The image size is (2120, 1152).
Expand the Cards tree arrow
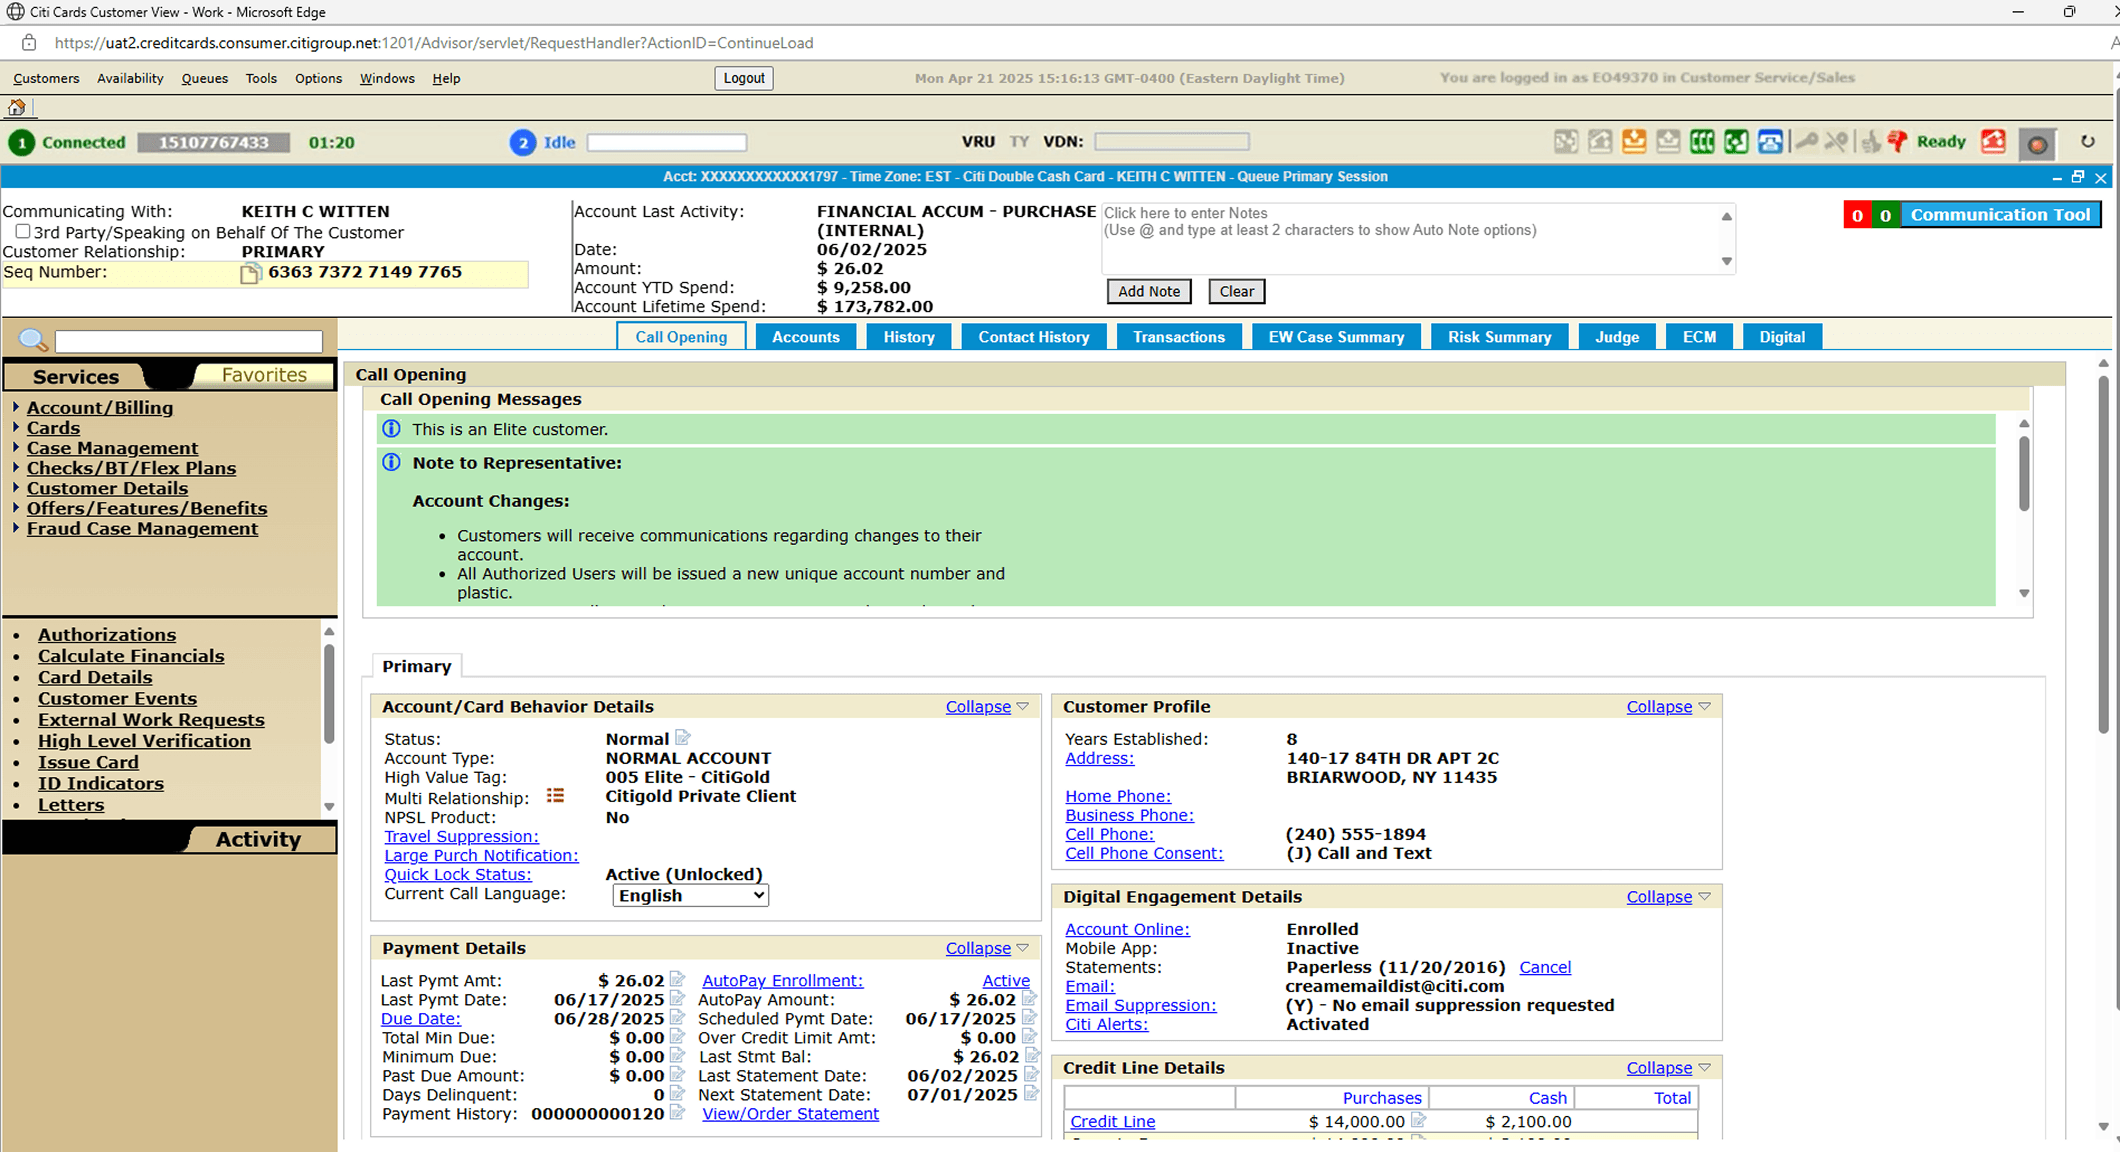pos(16,427)
